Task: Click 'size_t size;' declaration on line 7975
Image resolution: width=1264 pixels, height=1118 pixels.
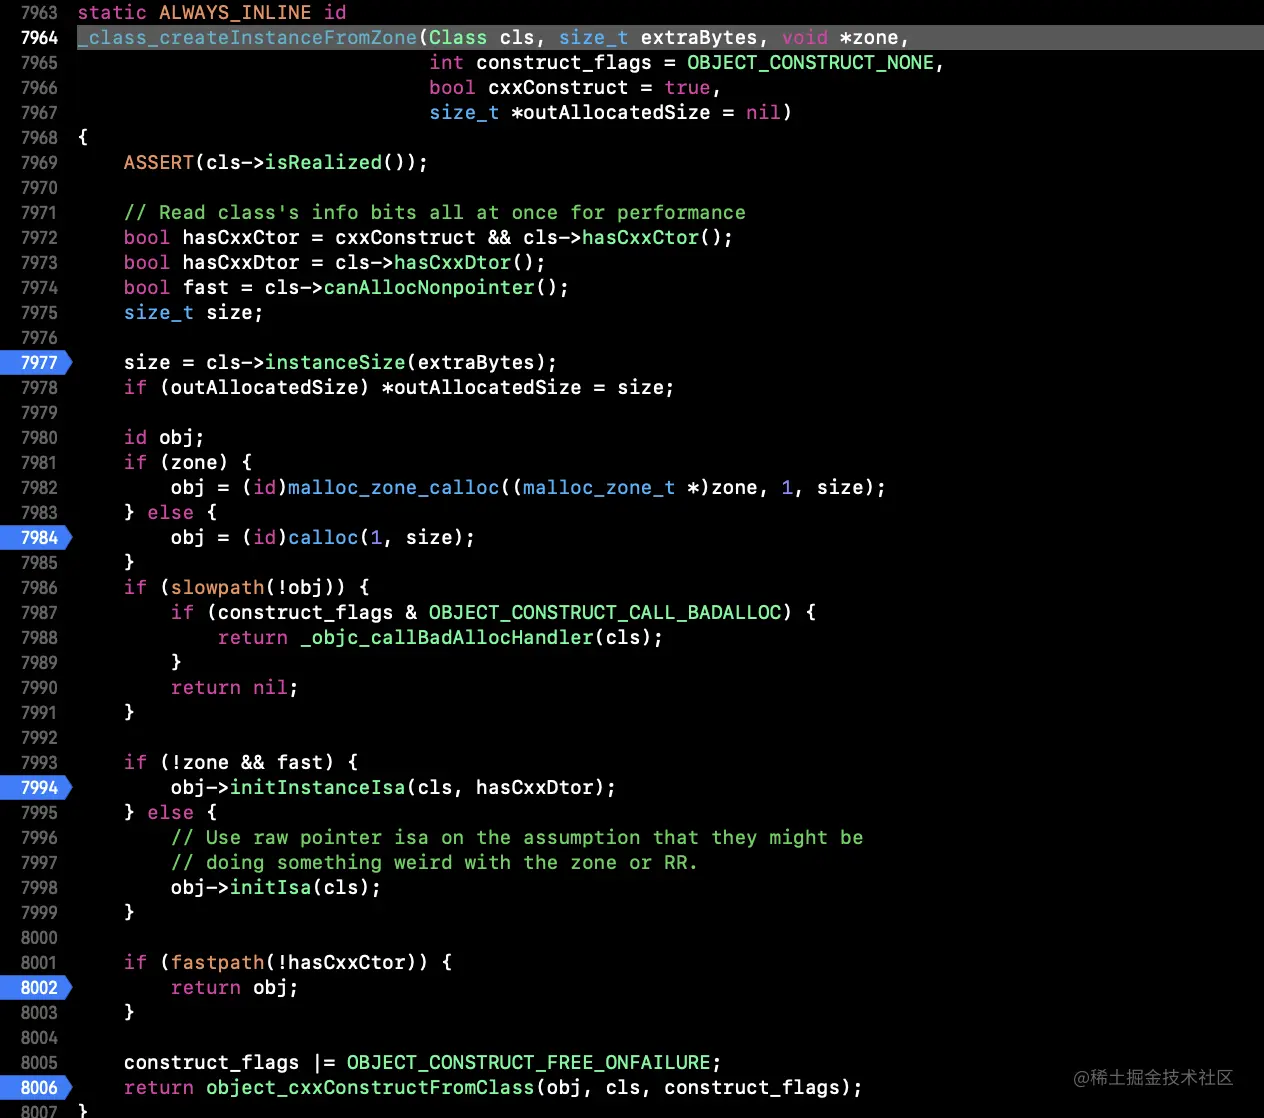Action: 194,312
